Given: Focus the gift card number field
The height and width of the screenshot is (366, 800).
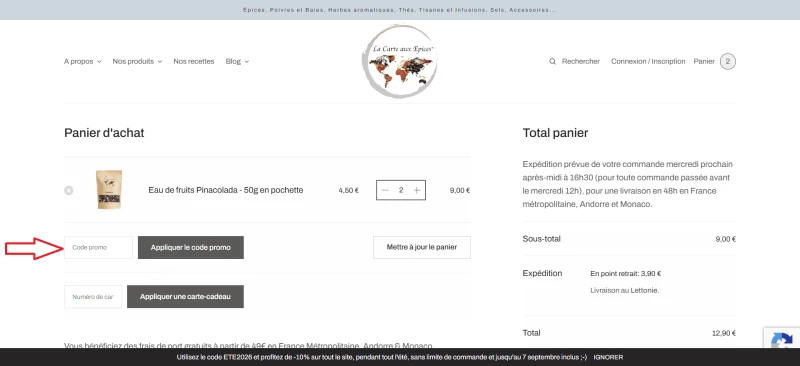Looking at the screenshot, I should [x=93, y=297].
